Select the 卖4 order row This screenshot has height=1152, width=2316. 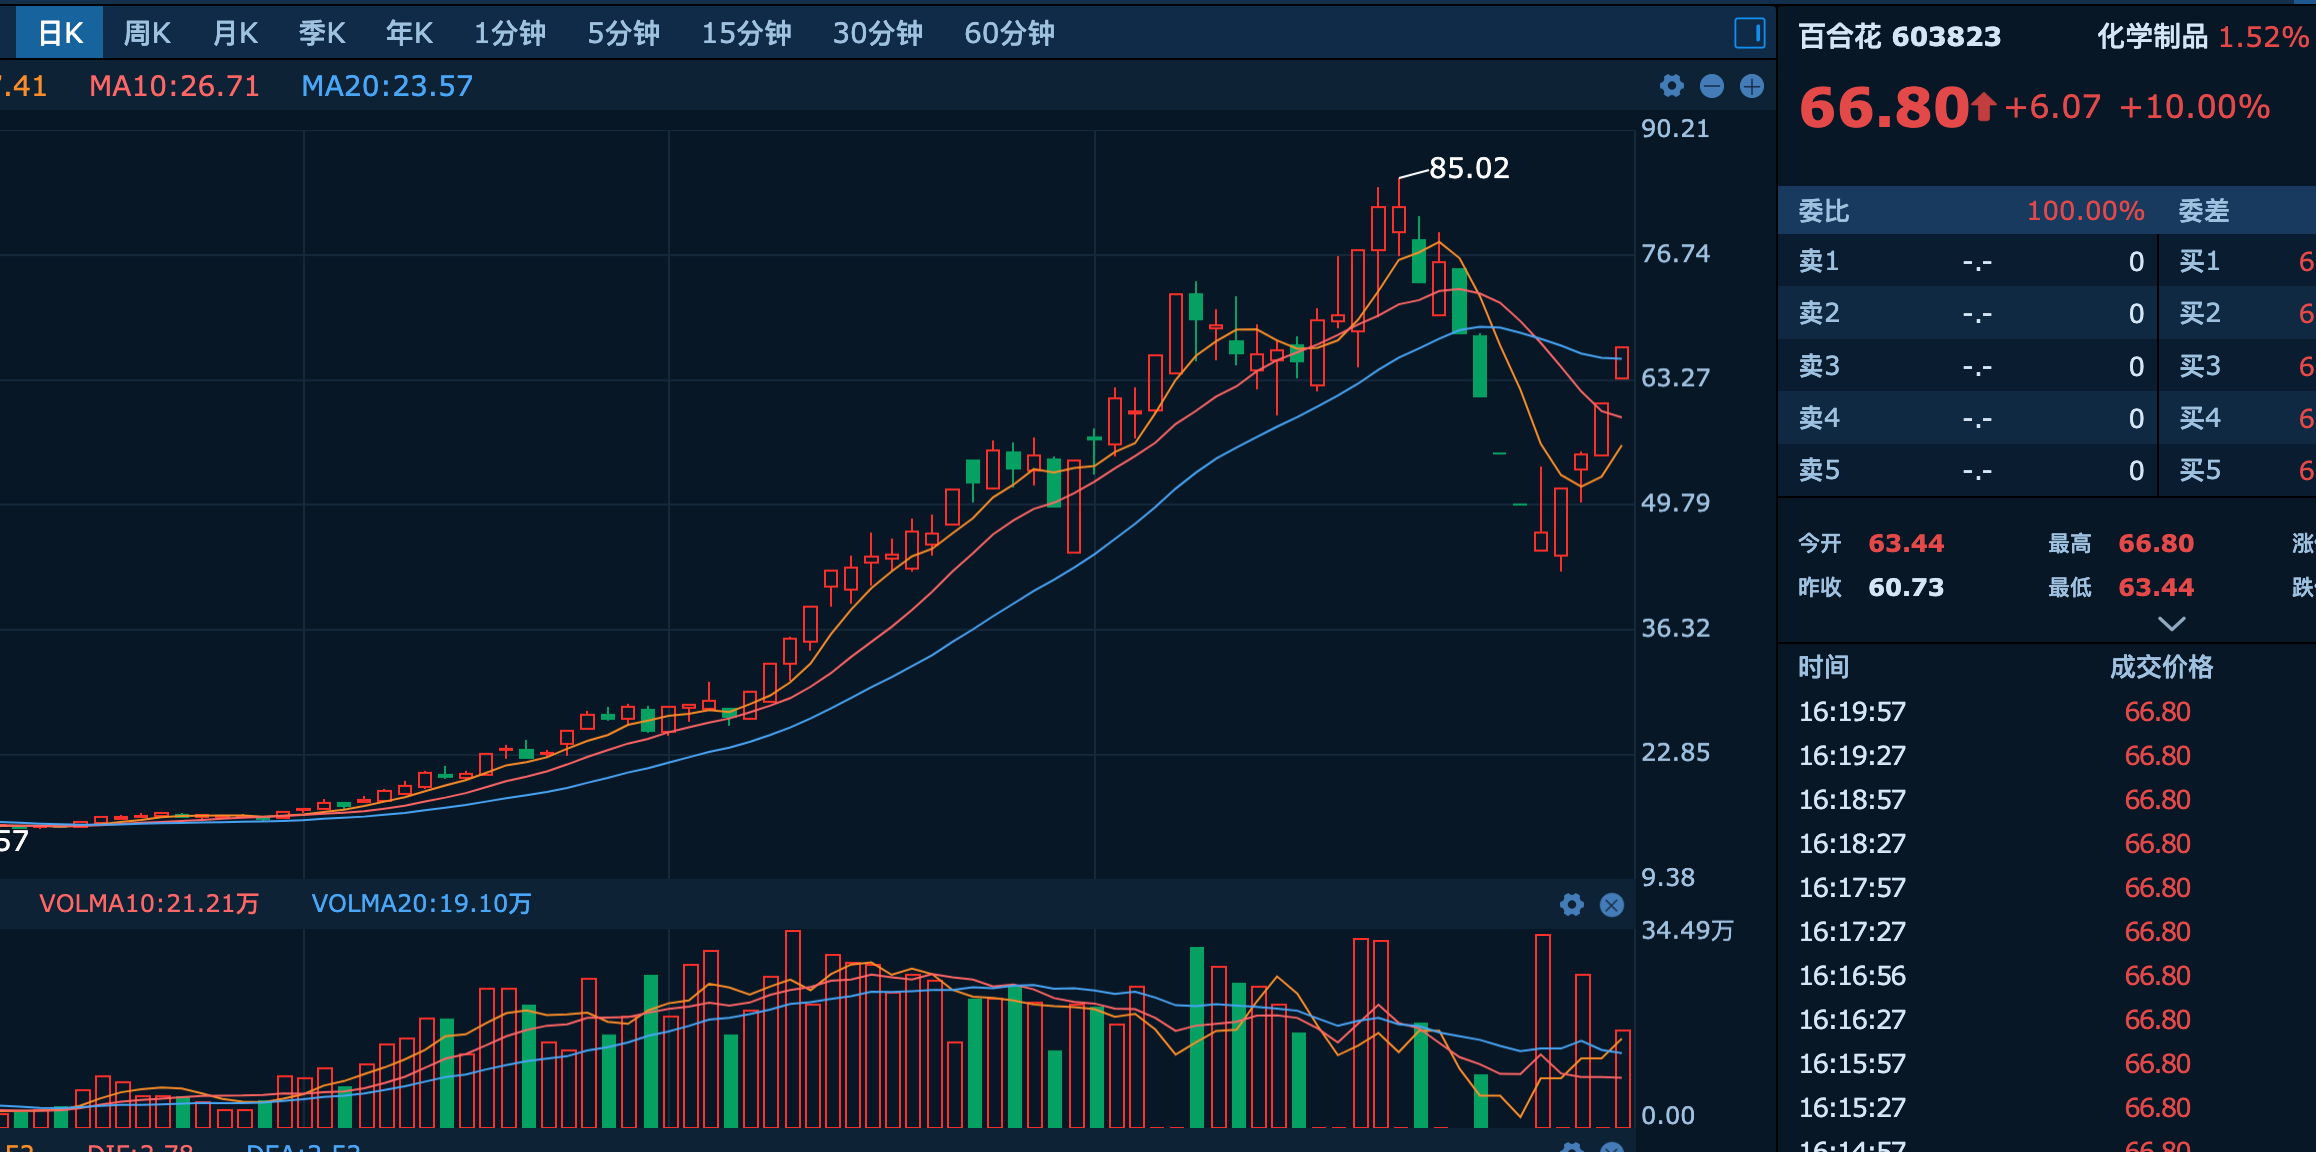(x=1968, y=418)
